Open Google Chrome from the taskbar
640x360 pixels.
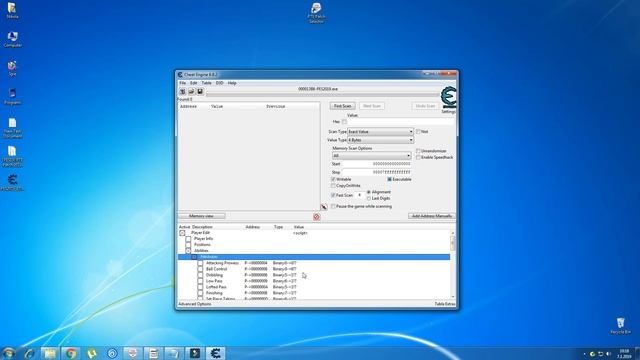coord(71,353)
